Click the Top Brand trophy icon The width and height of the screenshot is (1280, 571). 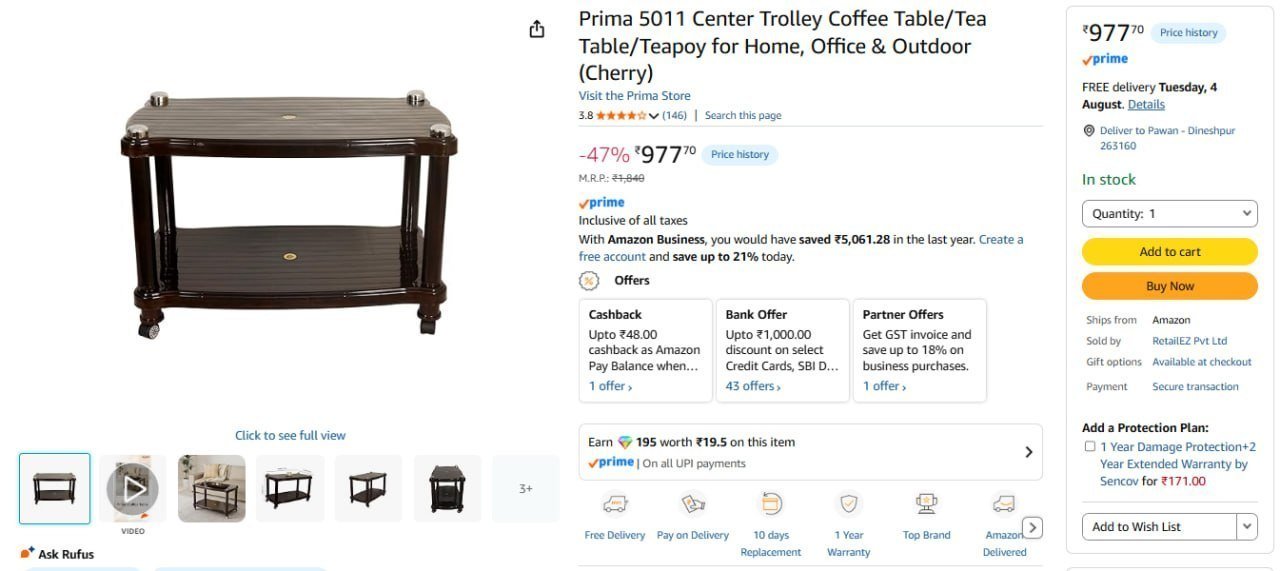(x=926, y=504)
